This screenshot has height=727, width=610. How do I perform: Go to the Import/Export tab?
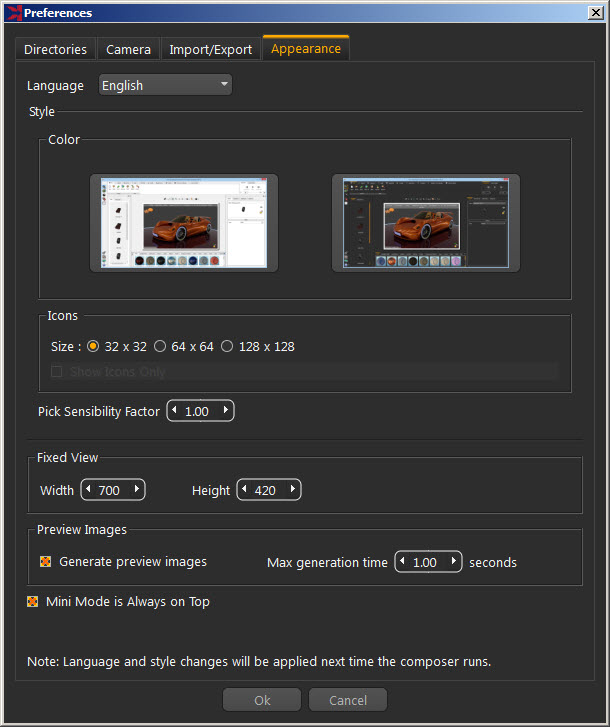[210, 49]
